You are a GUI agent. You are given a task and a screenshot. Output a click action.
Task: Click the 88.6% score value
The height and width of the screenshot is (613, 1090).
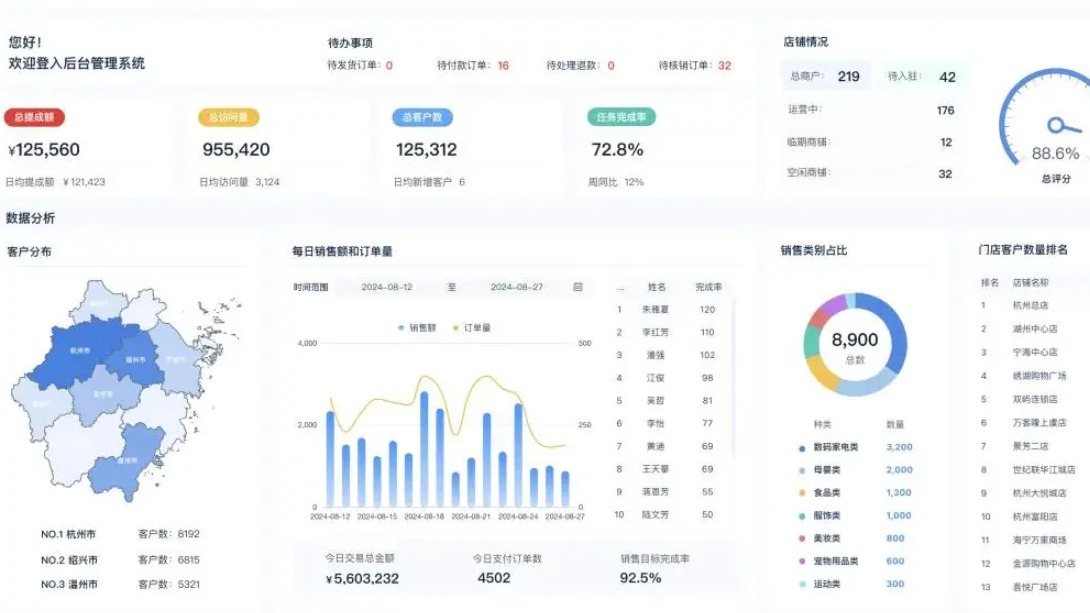1055,154
